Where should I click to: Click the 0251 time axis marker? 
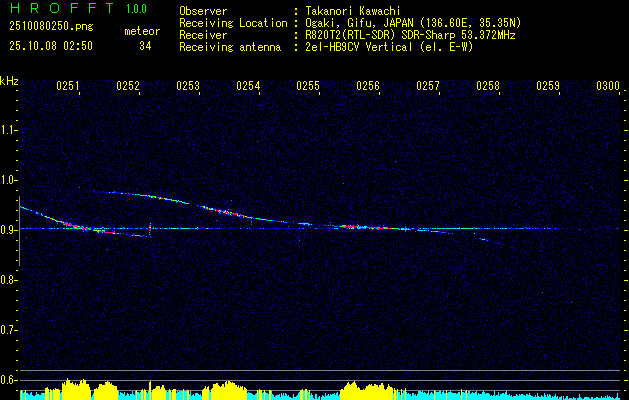(x=68, y=86)
